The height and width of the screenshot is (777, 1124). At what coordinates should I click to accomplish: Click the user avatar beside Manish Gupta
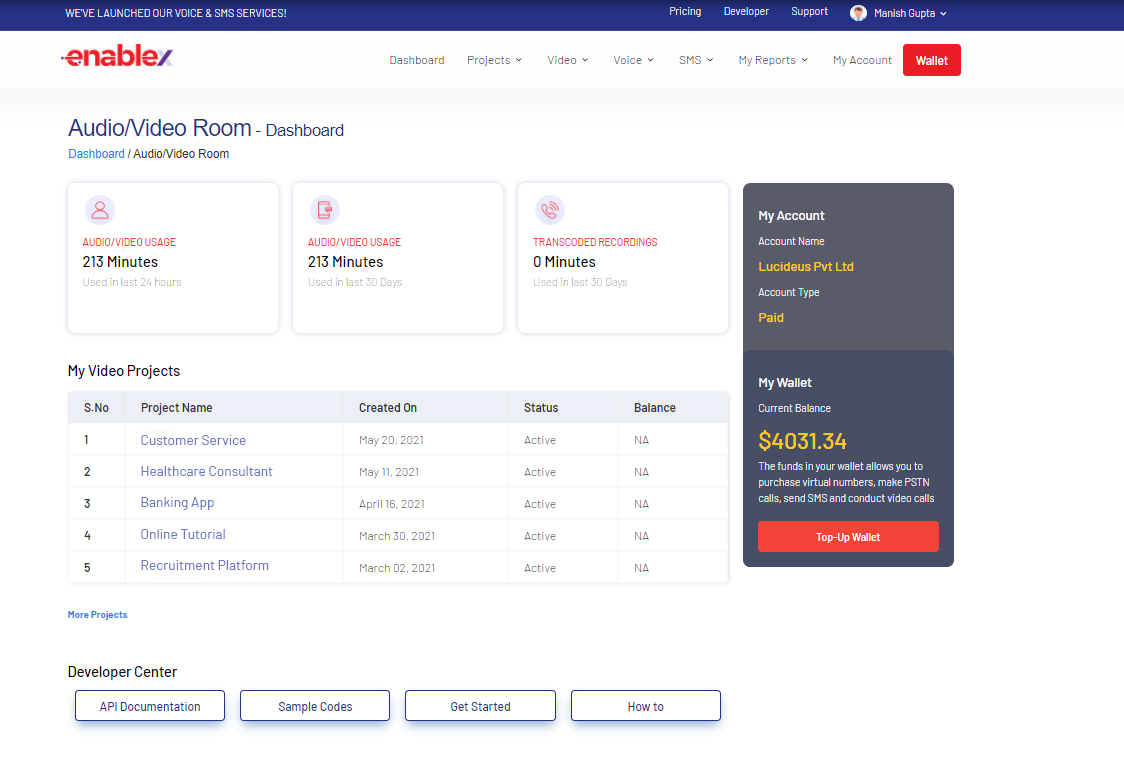858,13
